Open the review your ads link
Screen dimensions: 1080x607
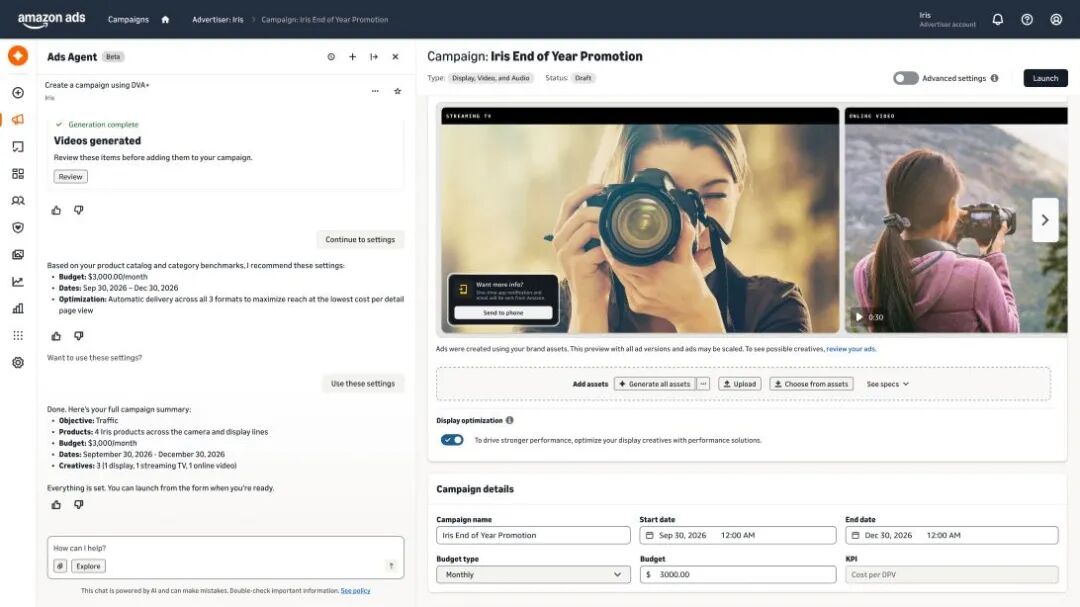click(851, 349)
